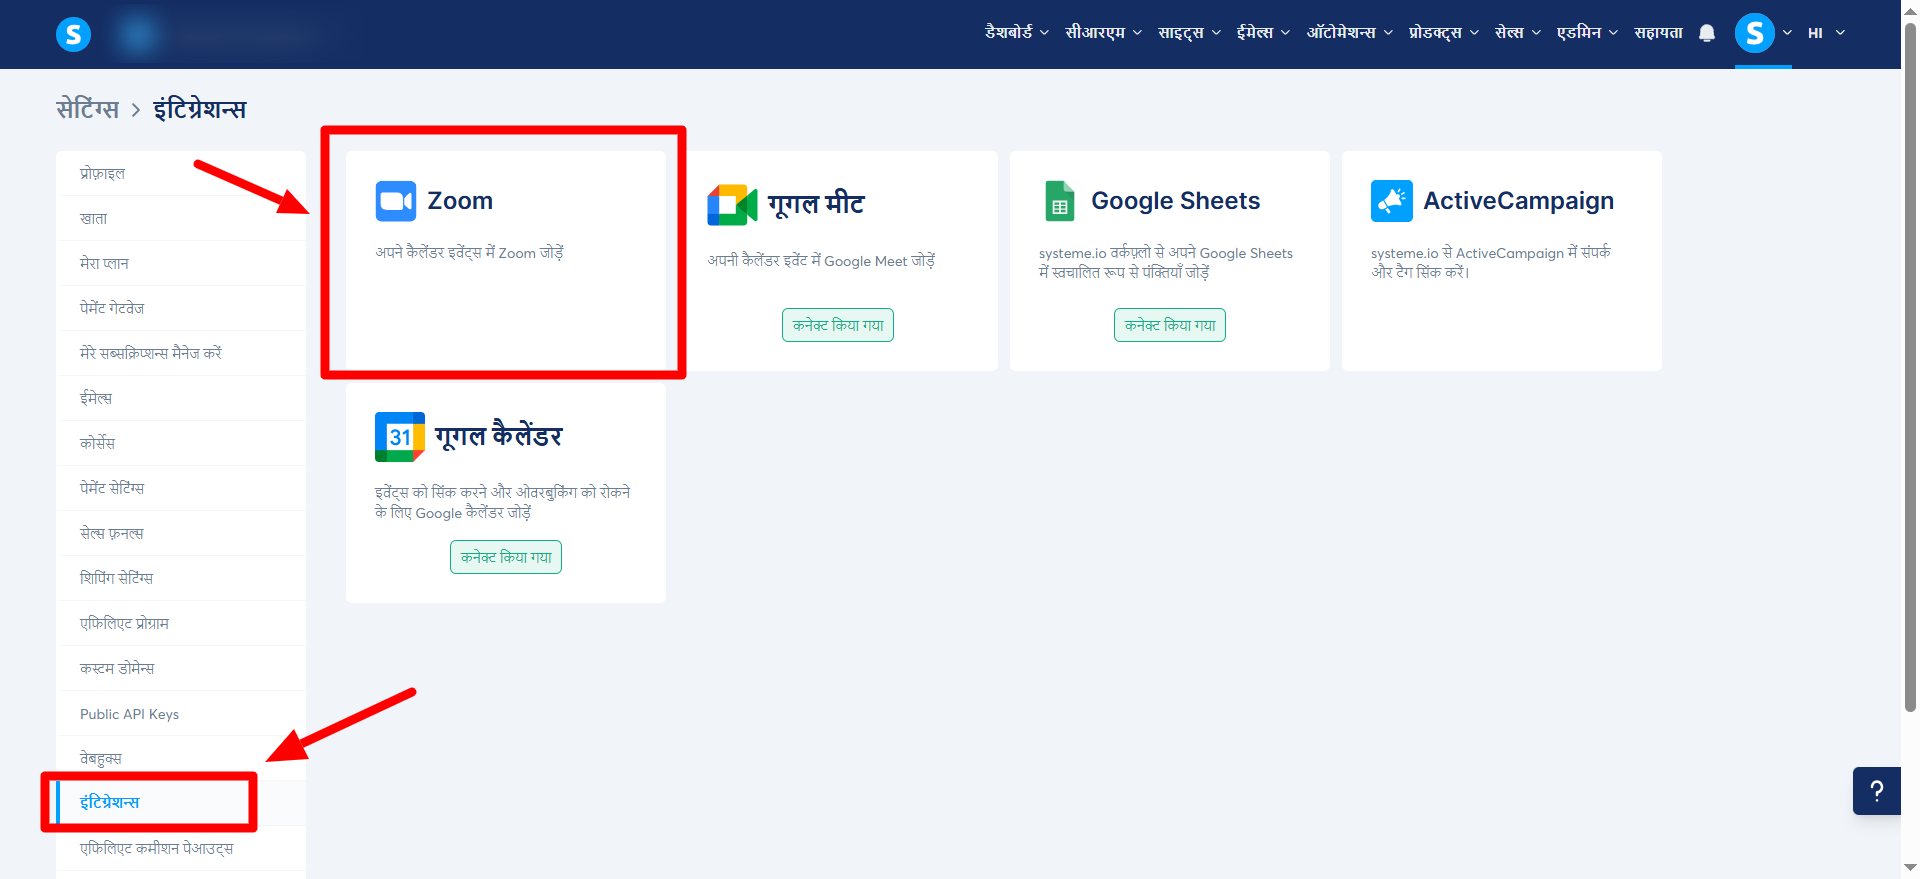This screenshot has width=1920, height=879.
Task: Open the Zoom integration title
Action: [x=460, y=201]
